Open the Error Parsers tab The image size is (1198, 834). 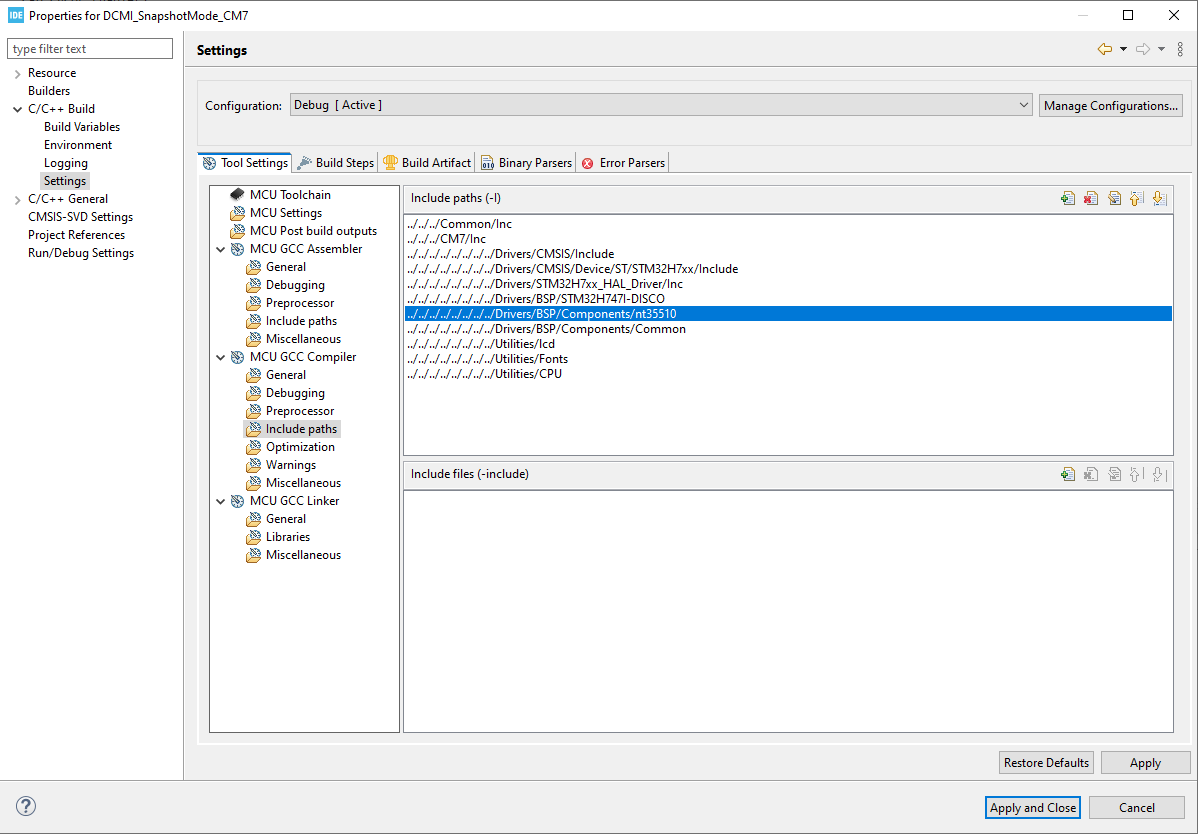[x=623, y=162]
